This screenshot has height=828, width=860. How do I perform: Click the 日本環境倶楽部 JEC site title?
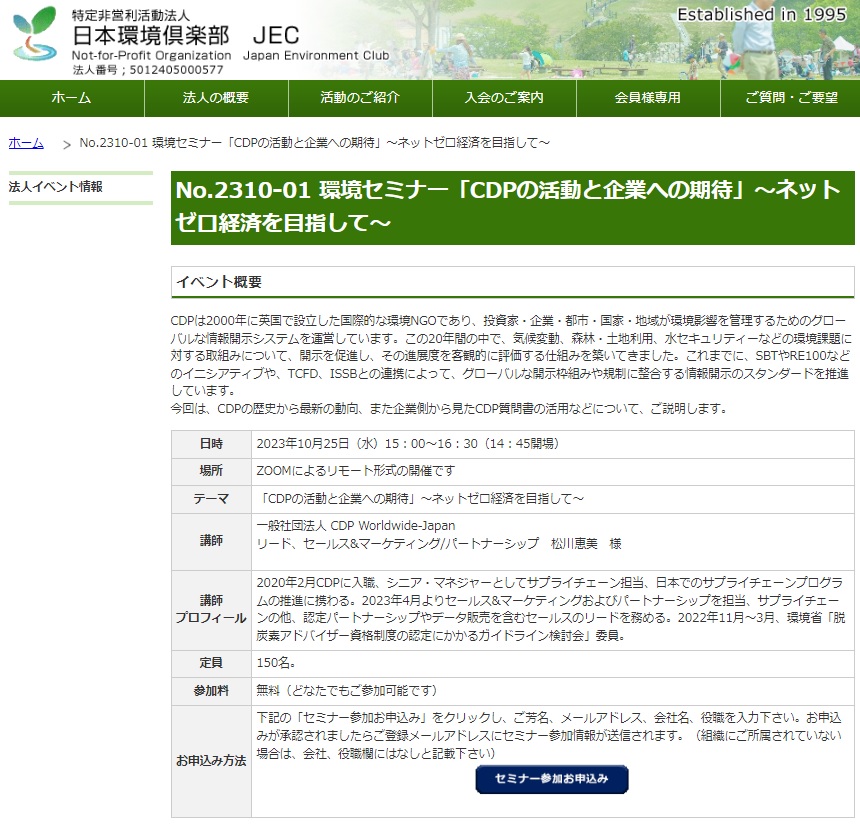[186, 36]
